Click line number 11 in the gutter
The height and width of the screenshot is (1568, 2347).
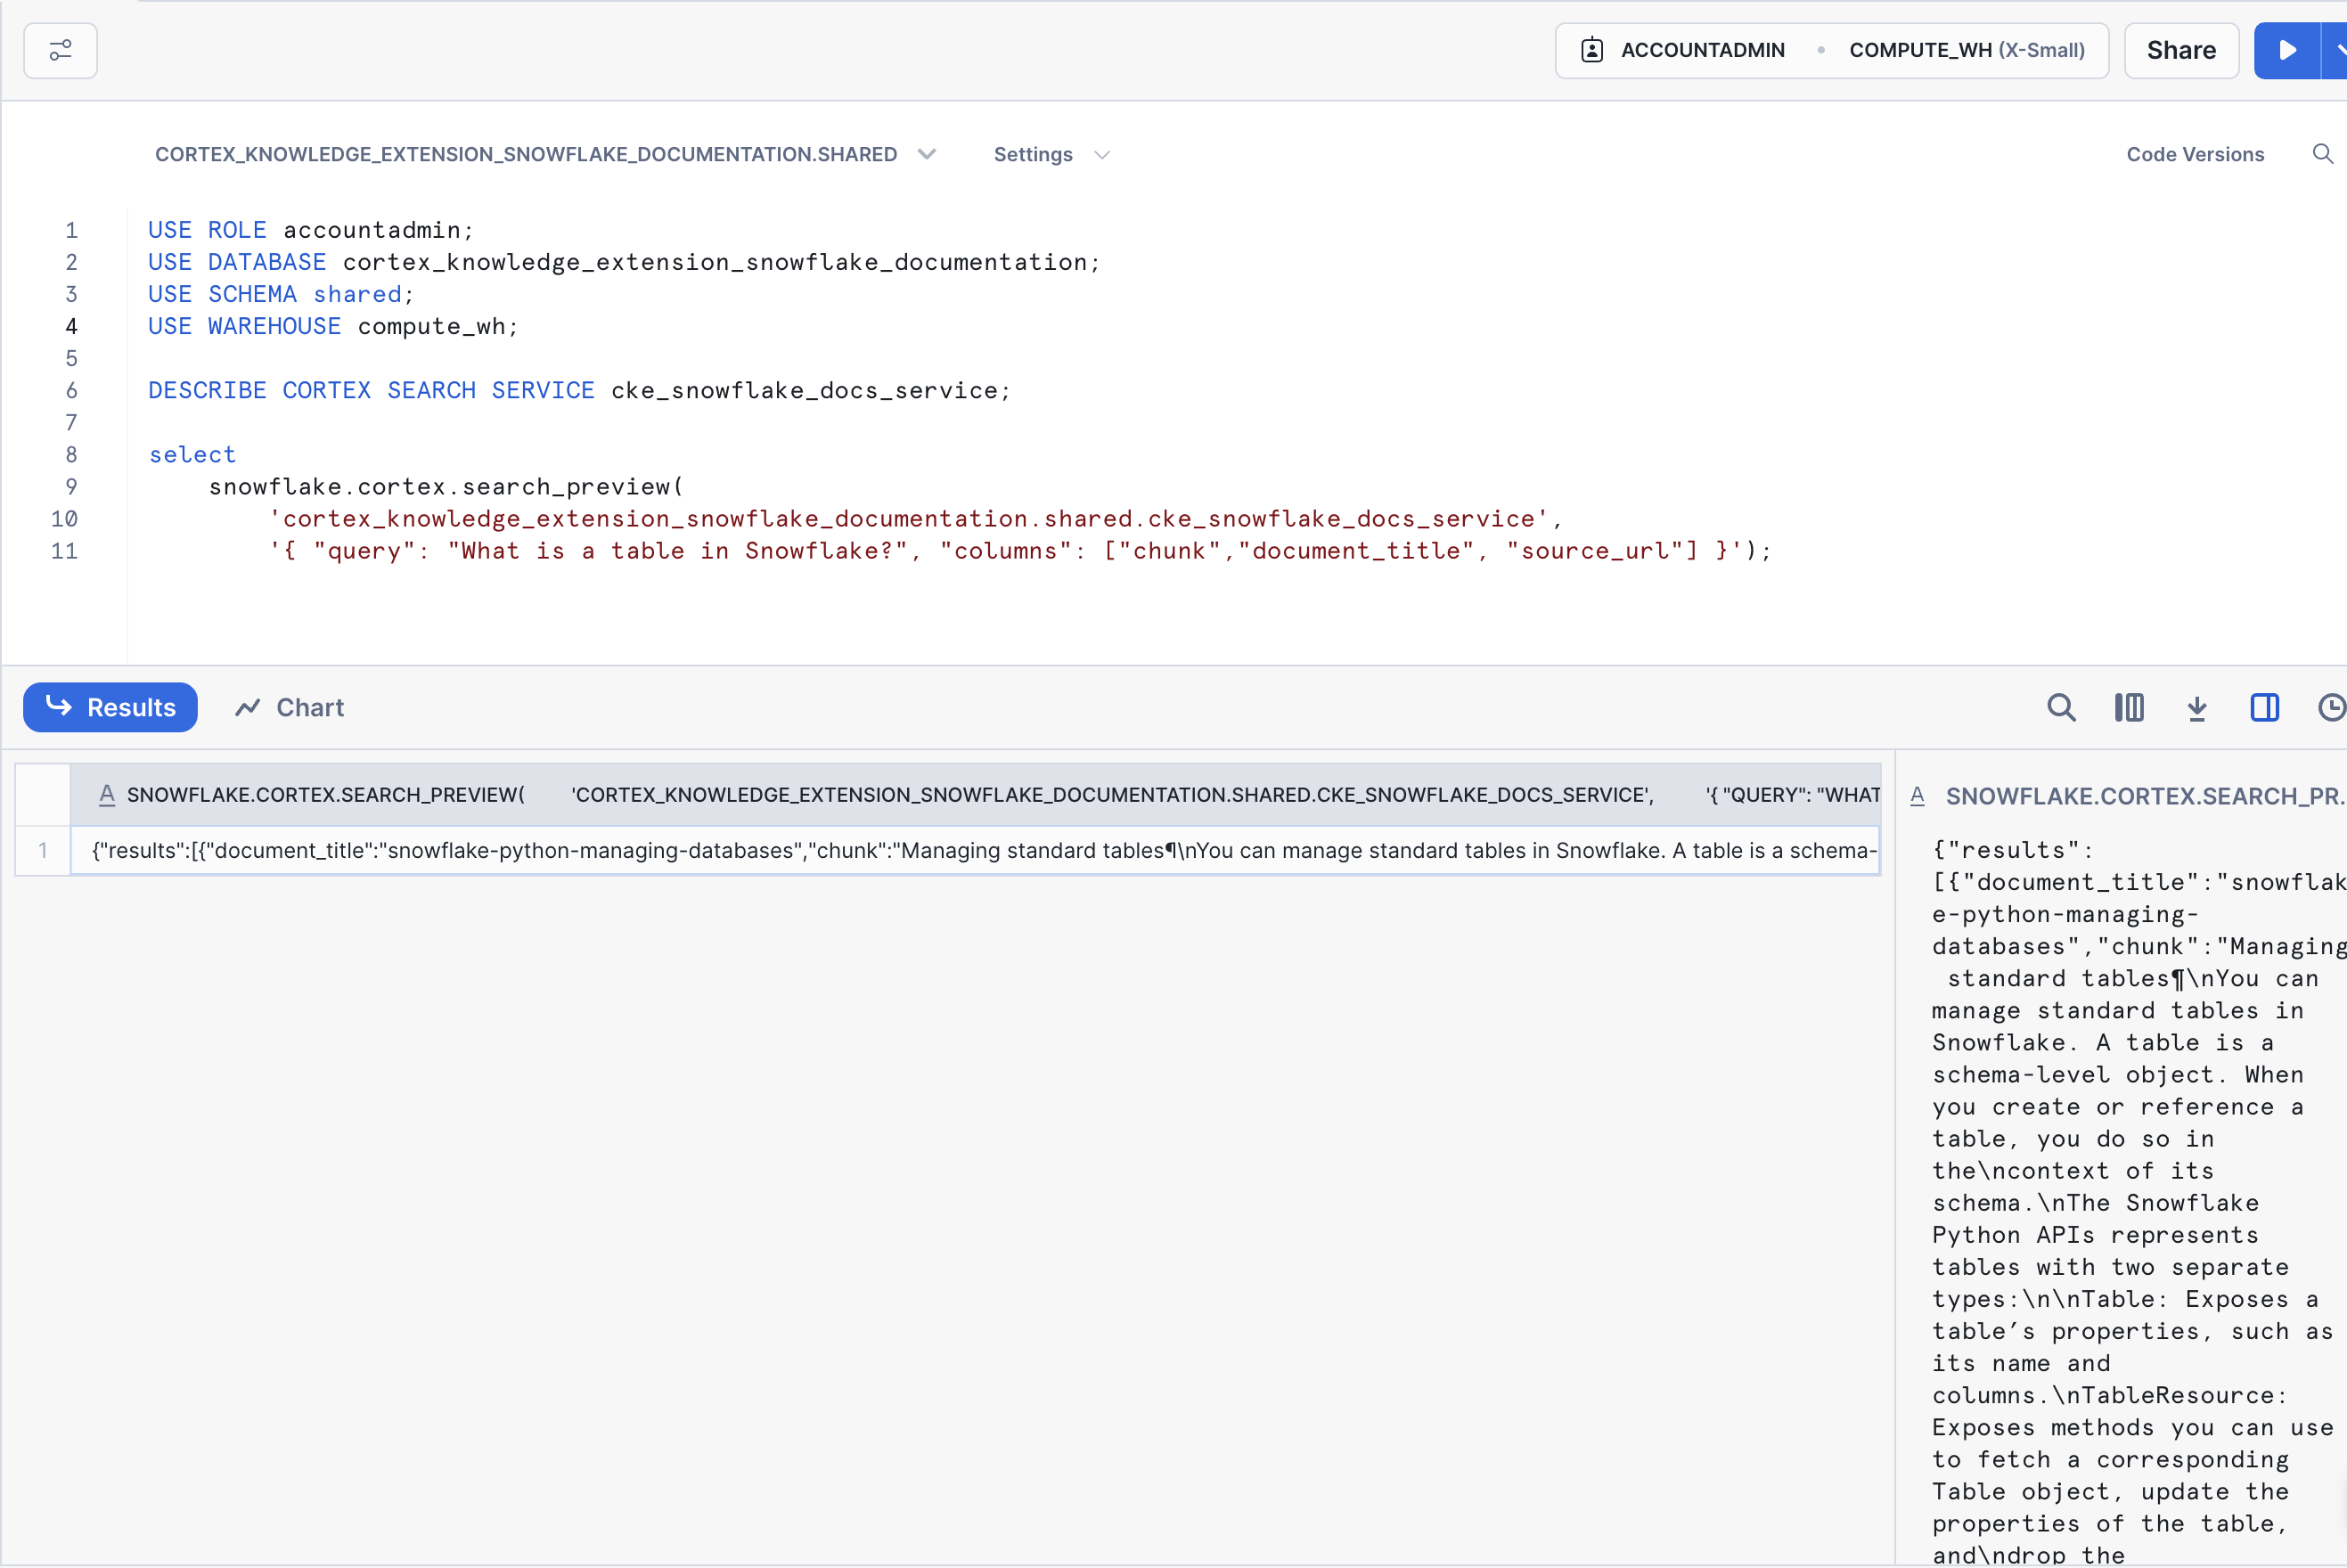click(64, 550)
